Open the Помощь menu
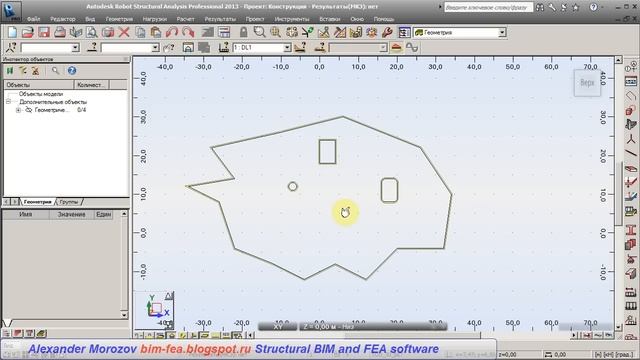This screenshot has width=640, height=360. point(384,19)
